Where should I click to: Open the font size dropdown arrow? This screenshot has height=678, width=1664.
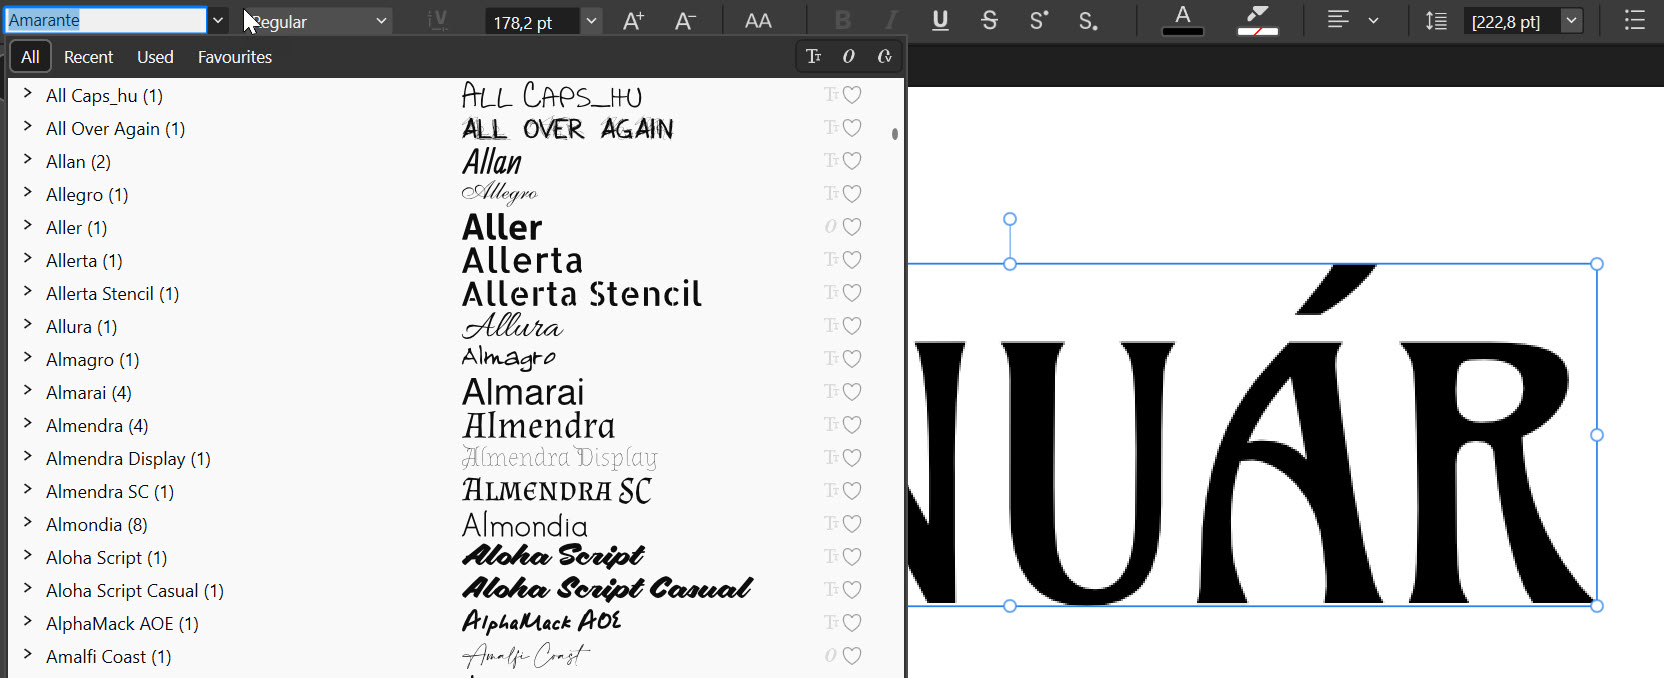tap(591, 21)
